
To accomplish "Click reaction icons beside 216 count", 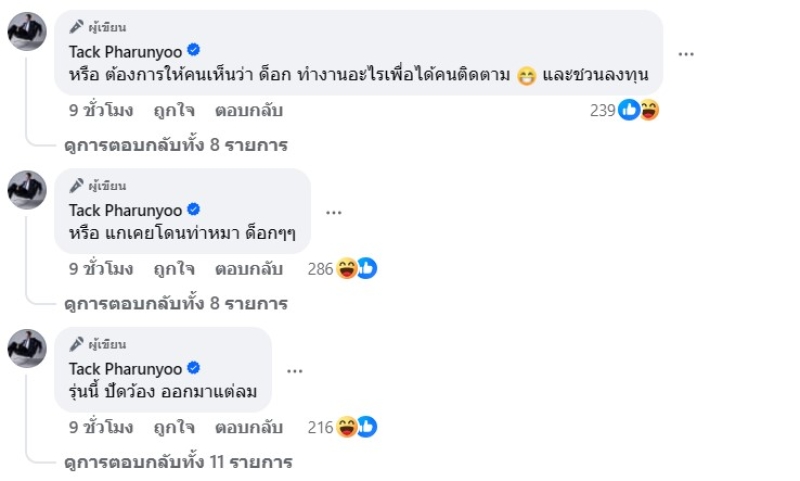I will pyautogui.click(x=357, y=428).
